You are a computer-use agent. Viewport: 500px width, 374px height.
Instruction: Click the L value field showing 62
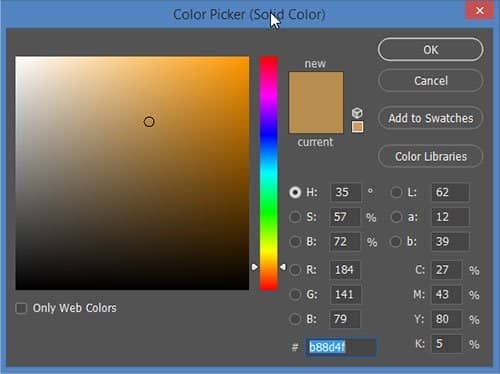pyautogui.click(x=450, y=192)
